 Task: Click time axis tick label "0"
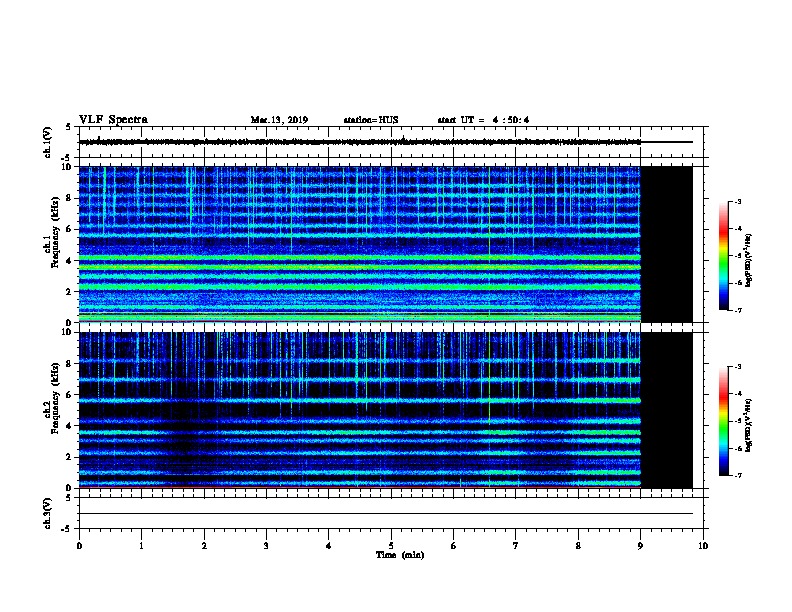click(x=79, y=546)
